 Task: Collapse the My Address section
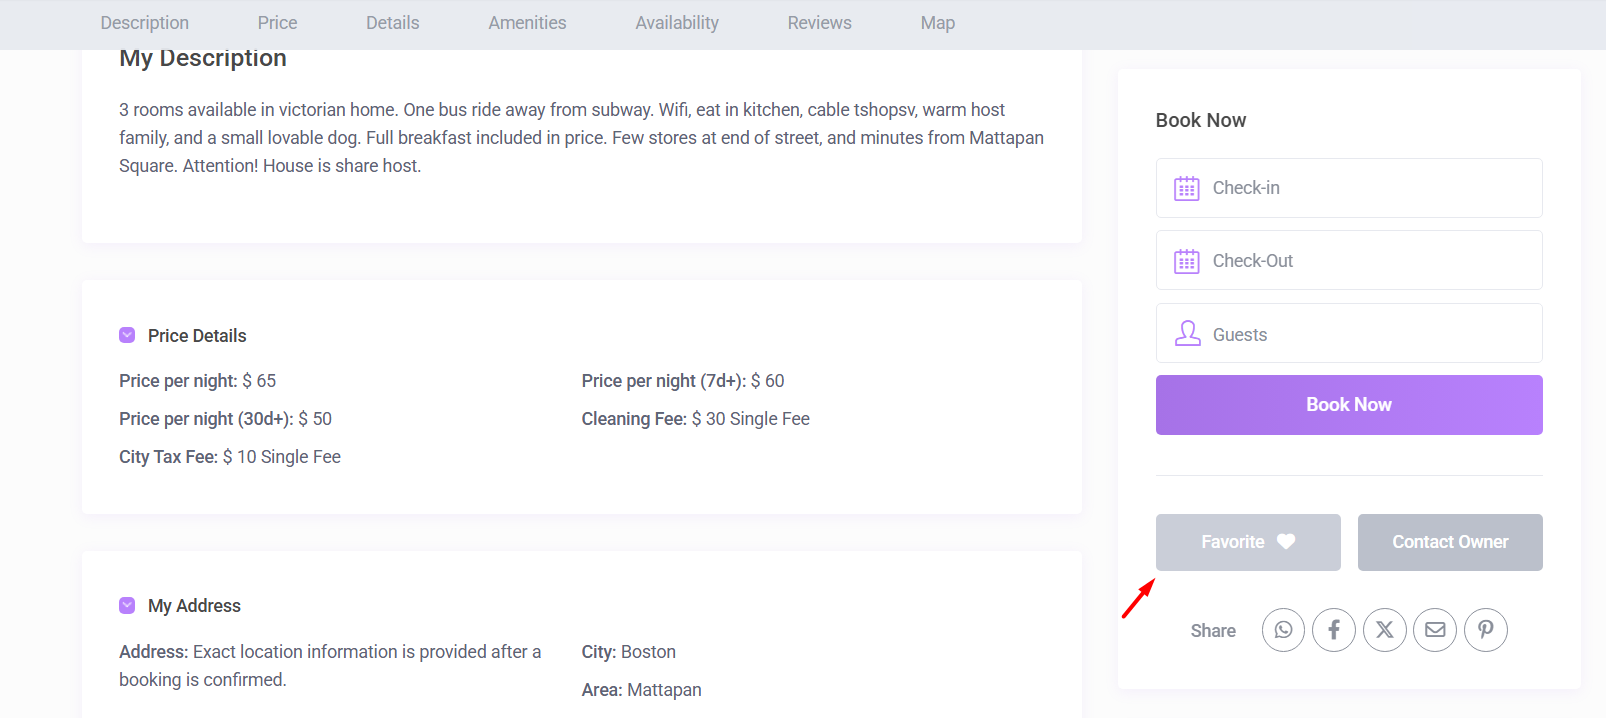[127, 605]
